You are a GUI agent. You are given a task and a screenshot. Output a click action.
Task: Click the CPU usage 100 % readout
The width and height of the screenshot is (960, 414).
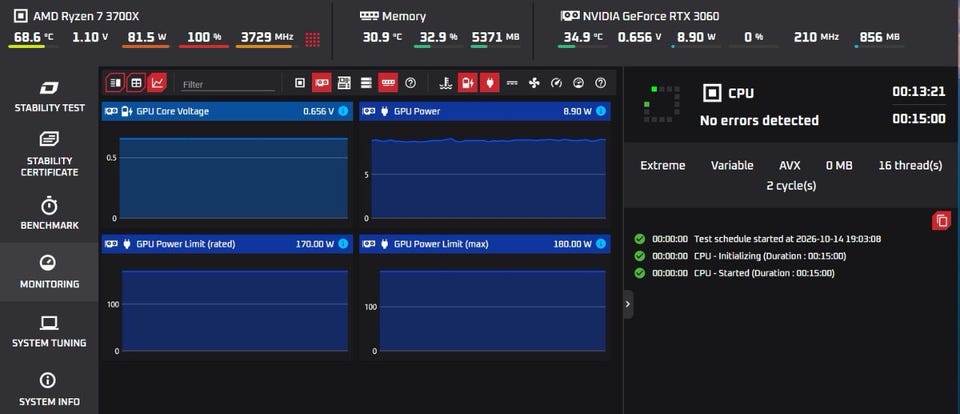point(204,37)
